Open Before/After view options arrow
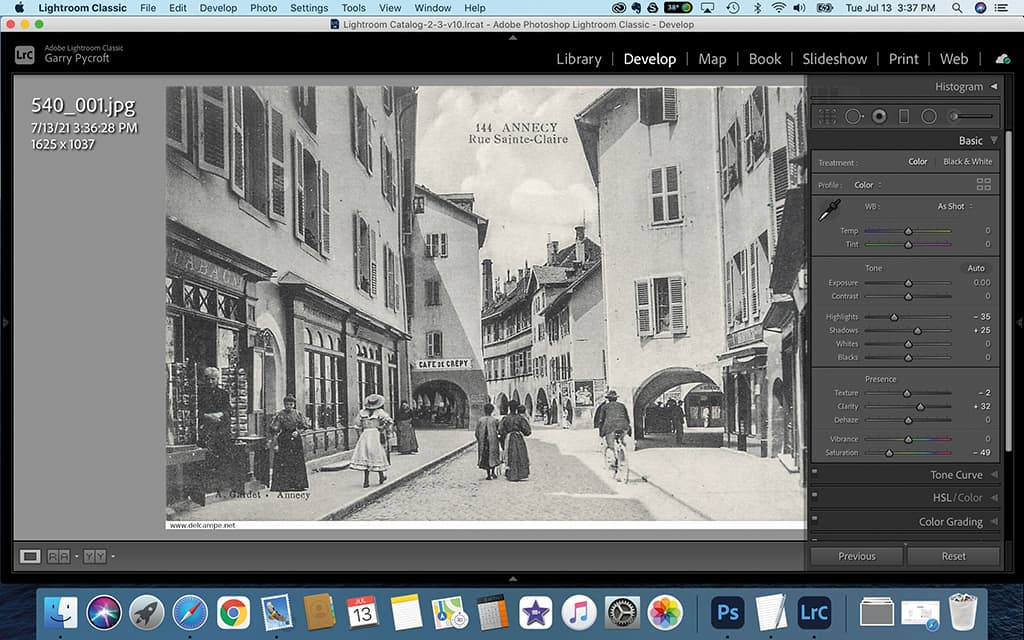 point(113,556)
